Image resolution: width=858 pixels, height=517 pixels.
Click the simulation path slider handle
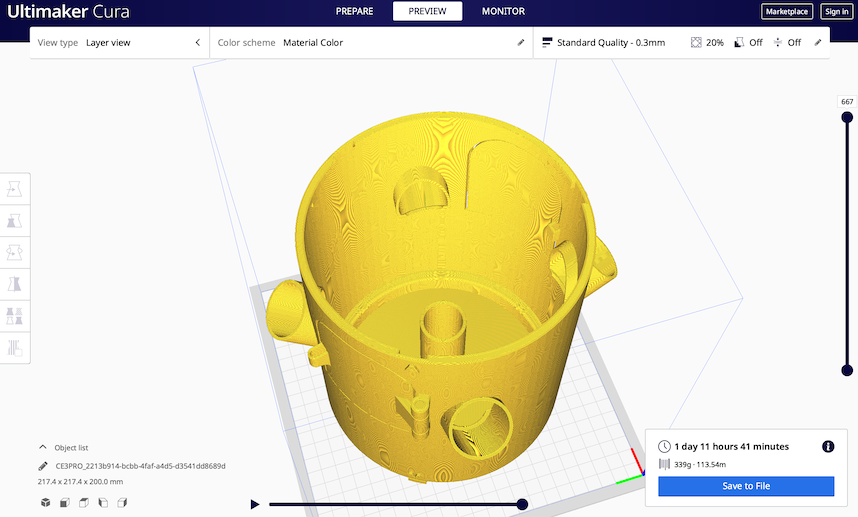522,504
